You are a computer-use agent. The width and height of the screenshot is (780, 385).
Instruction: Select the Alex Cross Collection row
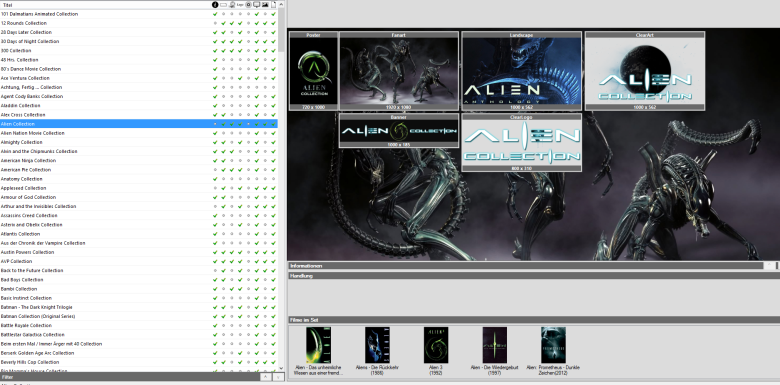click(x=139, y=115)
